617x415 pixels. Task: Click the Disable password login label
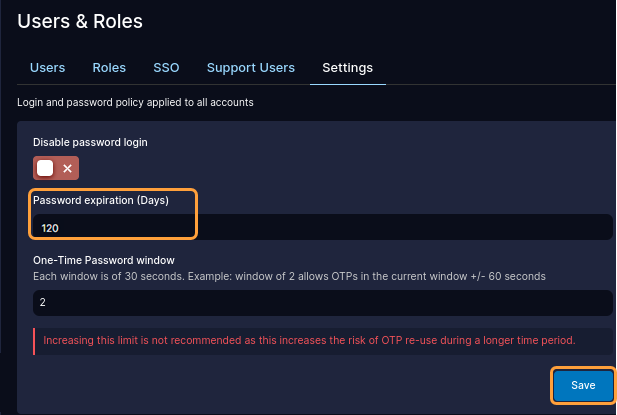point(90,142)
